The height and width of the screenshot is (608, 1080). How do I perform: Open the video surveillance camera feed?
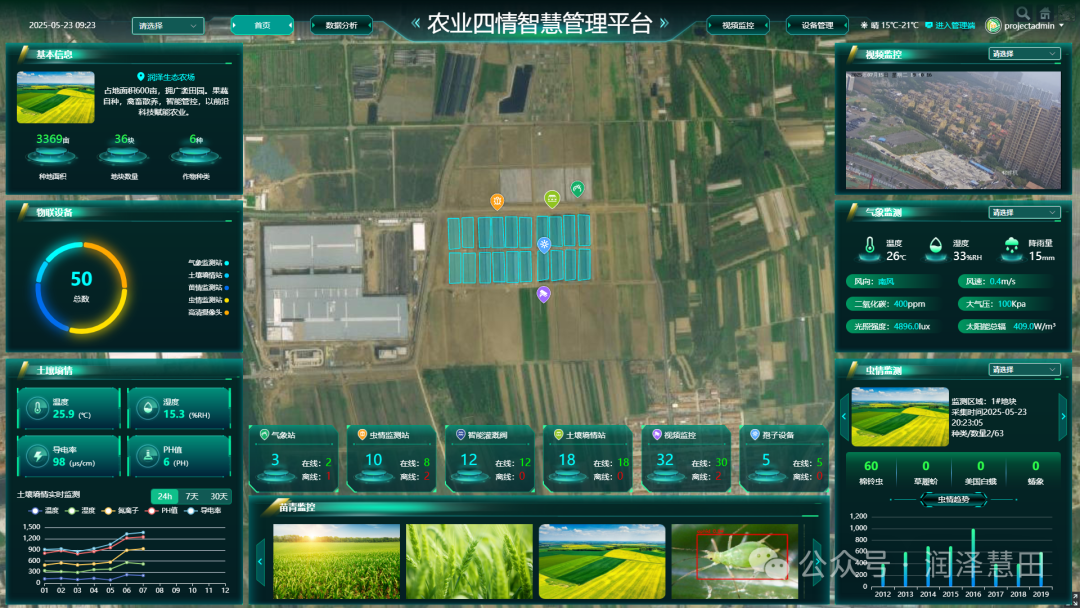[x=953, y=130]
